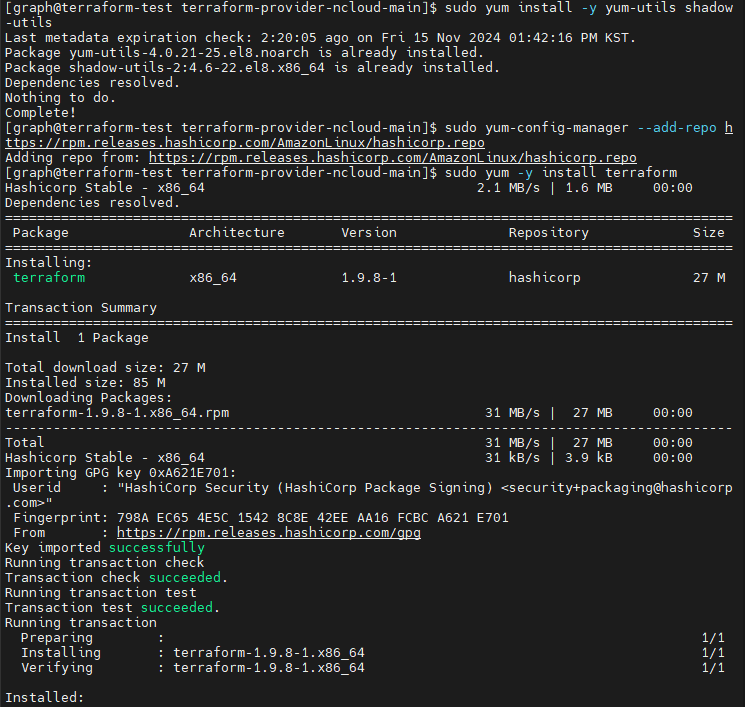Click the 'Transaction Summary' heading

(81, 308)
